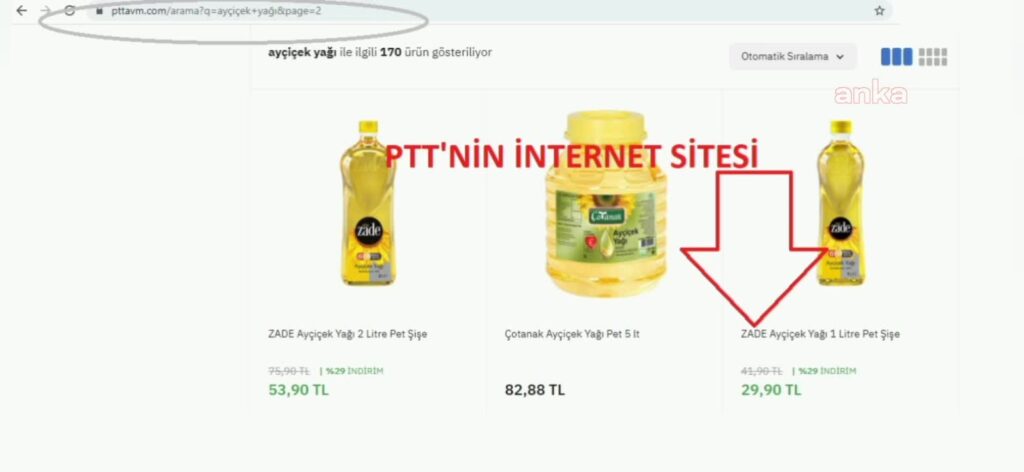The image size is (1024, 472).
Task: Click the 29,90 TL discounted price
Action: [771, 390]
